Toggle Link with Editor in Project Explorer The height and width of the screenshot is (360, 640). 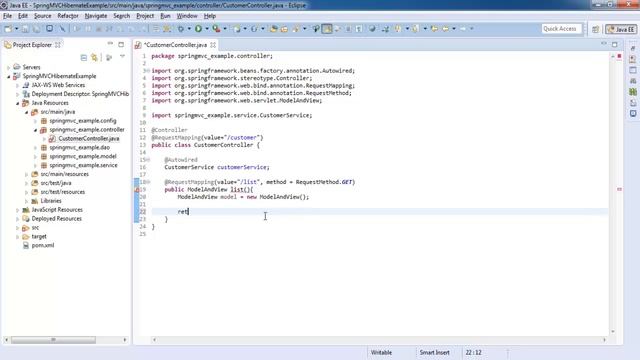95,58
